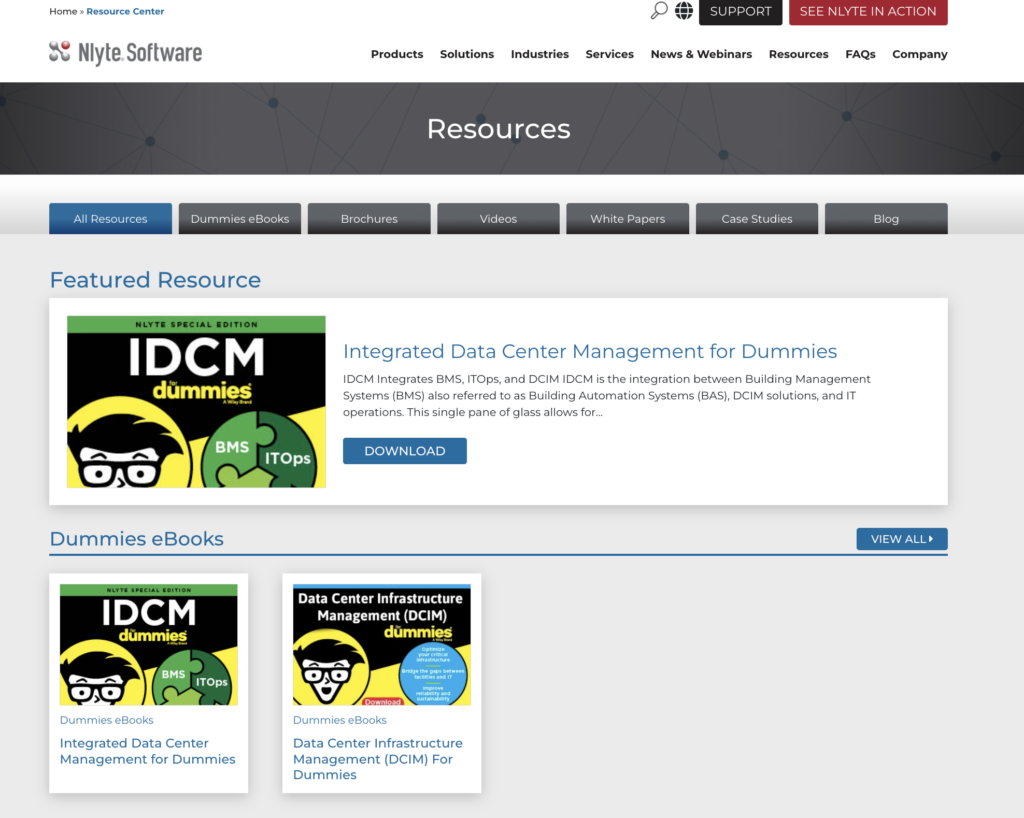Viewport: 1024px width, 818px height.
Task: Switch to the Brochures tab
Action: click(x=369, y=219)
